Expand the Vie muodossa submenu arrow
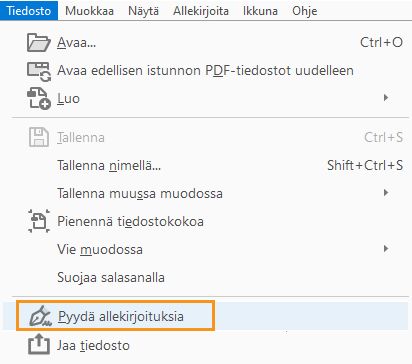This screenshot has height=364, width=412. 386,248
